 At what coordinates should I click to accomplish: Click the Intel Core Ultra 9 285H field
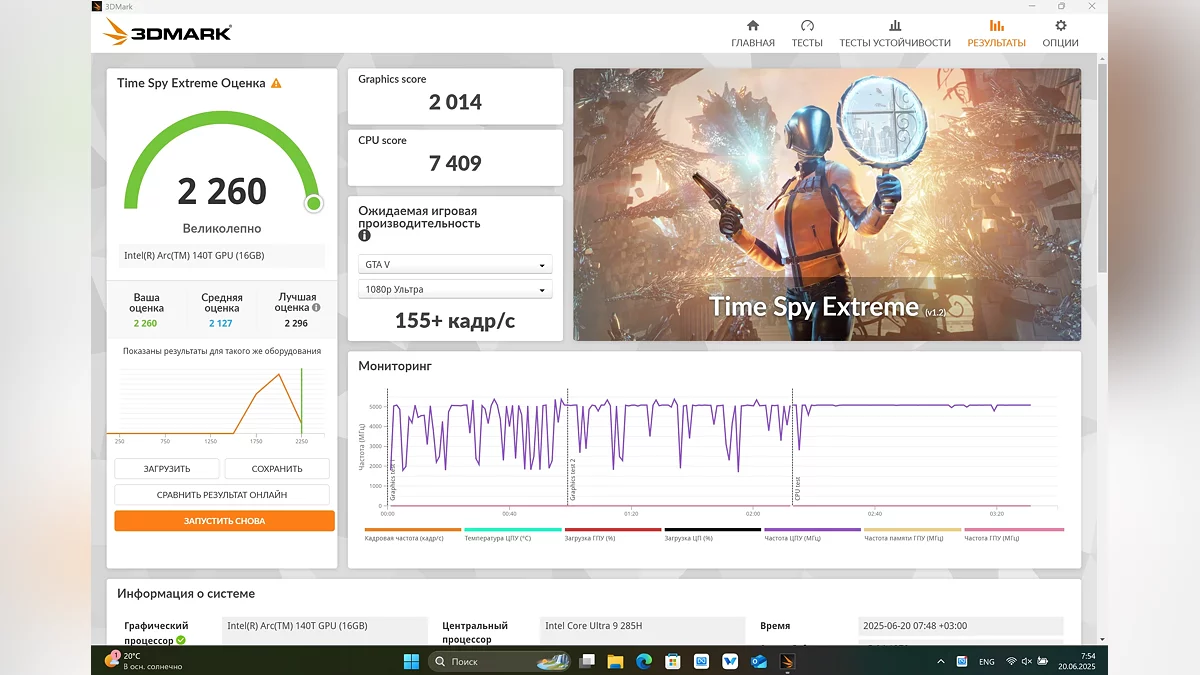click(x=642, y=626)
